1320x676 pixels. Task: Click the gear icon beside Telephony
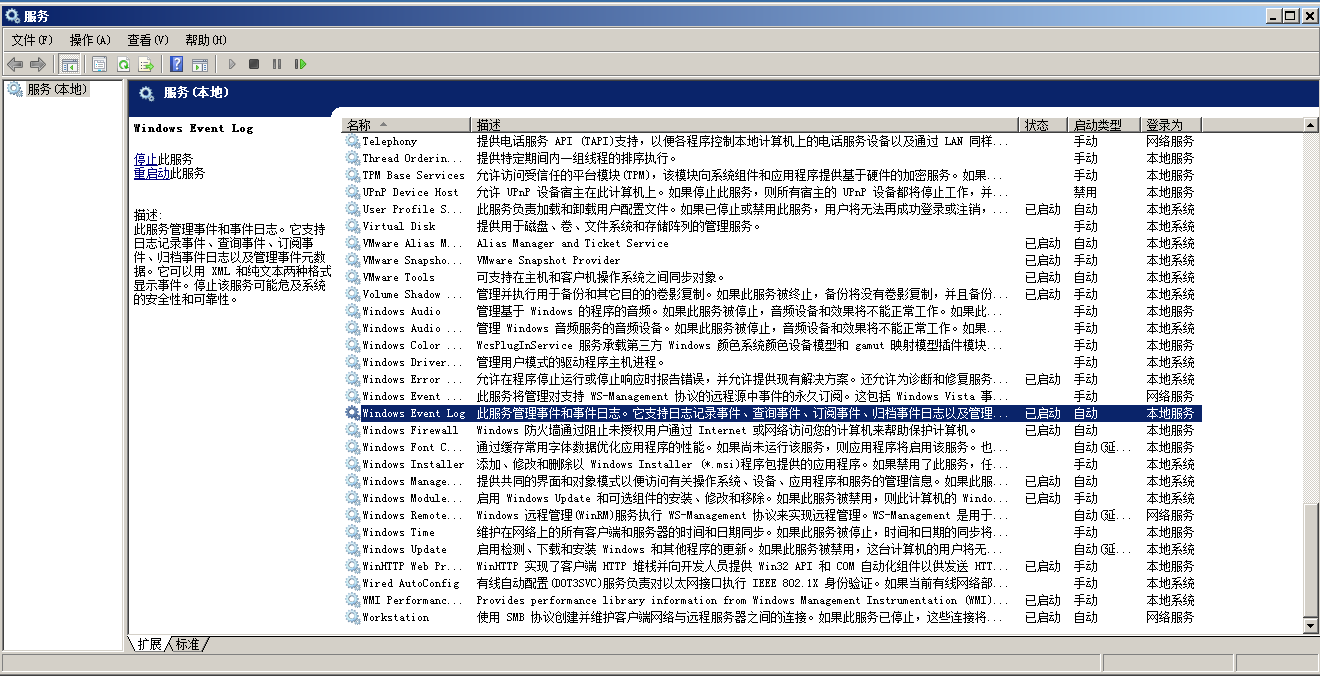[x=352, y=141]
